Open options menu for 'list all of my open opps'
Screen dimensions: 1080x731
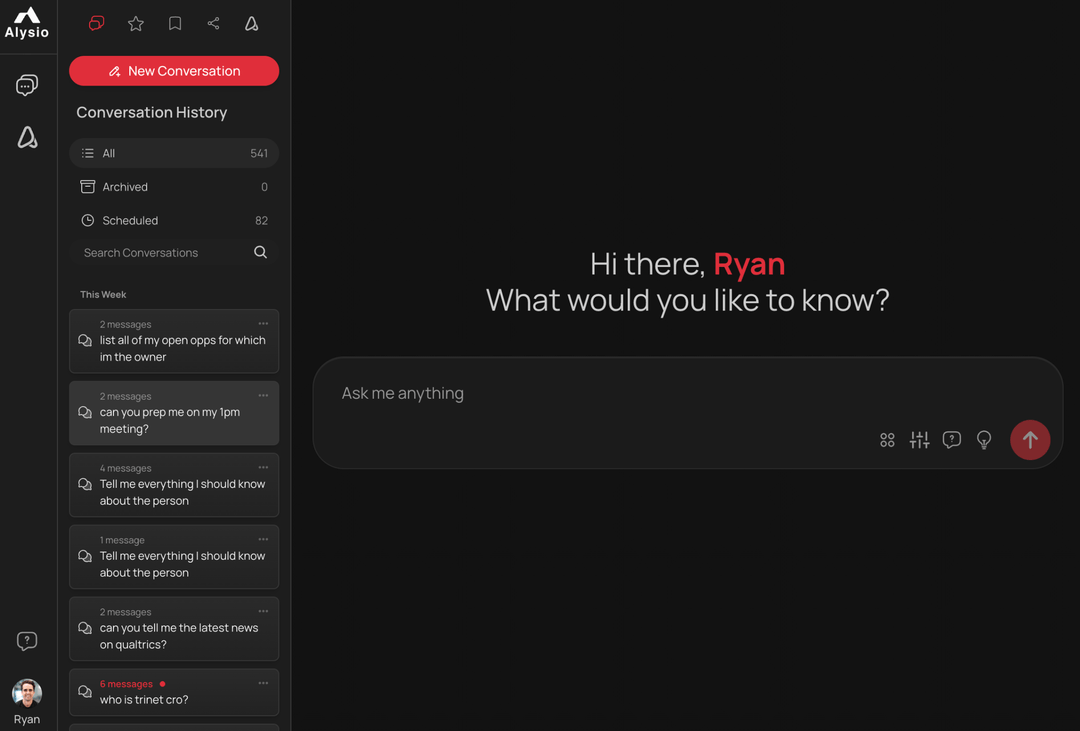(263, 324)
